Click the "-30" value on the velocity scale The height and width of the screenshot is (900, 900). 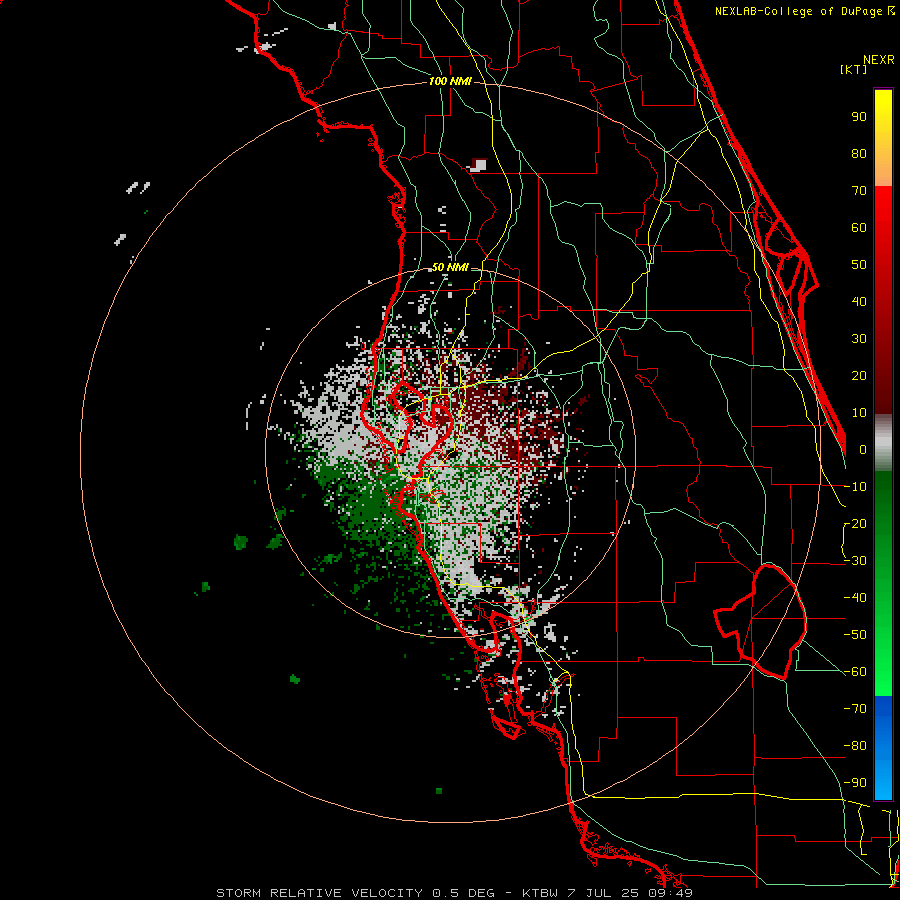coord(855,561)
